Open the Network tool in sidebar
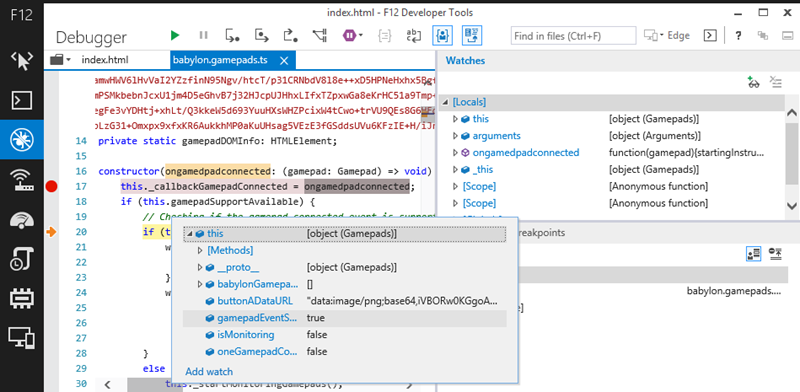The image size is (800, 392). pyautogui.click(x=22, y=180)
